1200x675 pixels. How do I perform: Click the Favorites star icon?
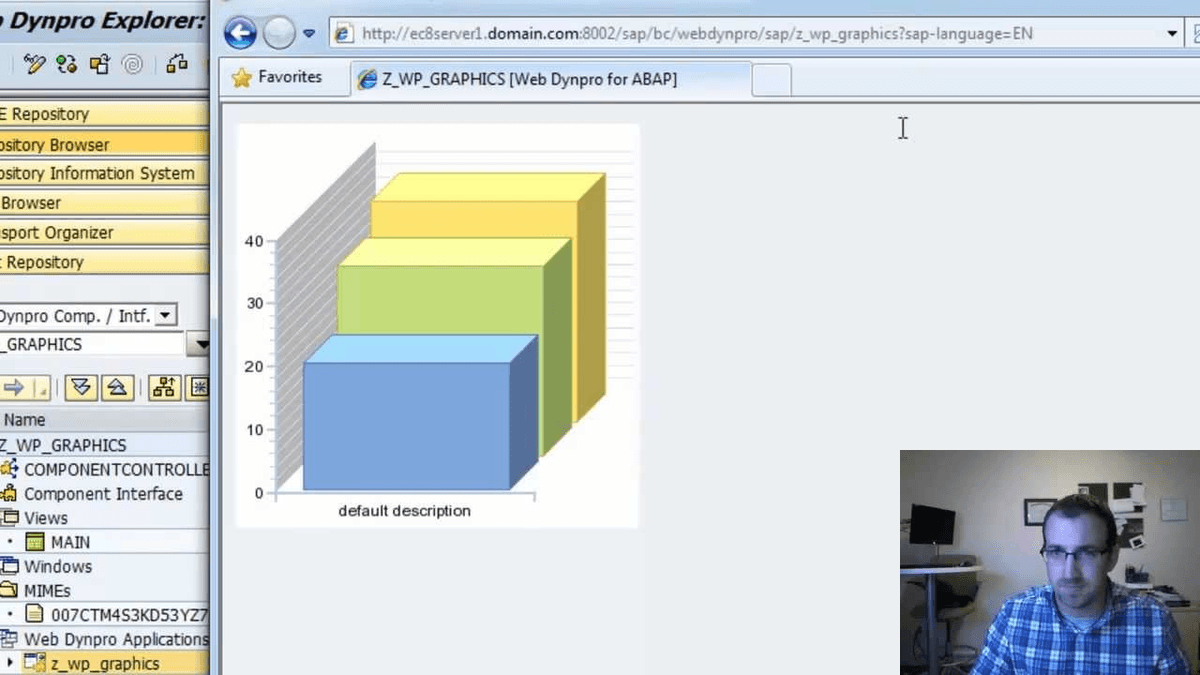point(241,77)
